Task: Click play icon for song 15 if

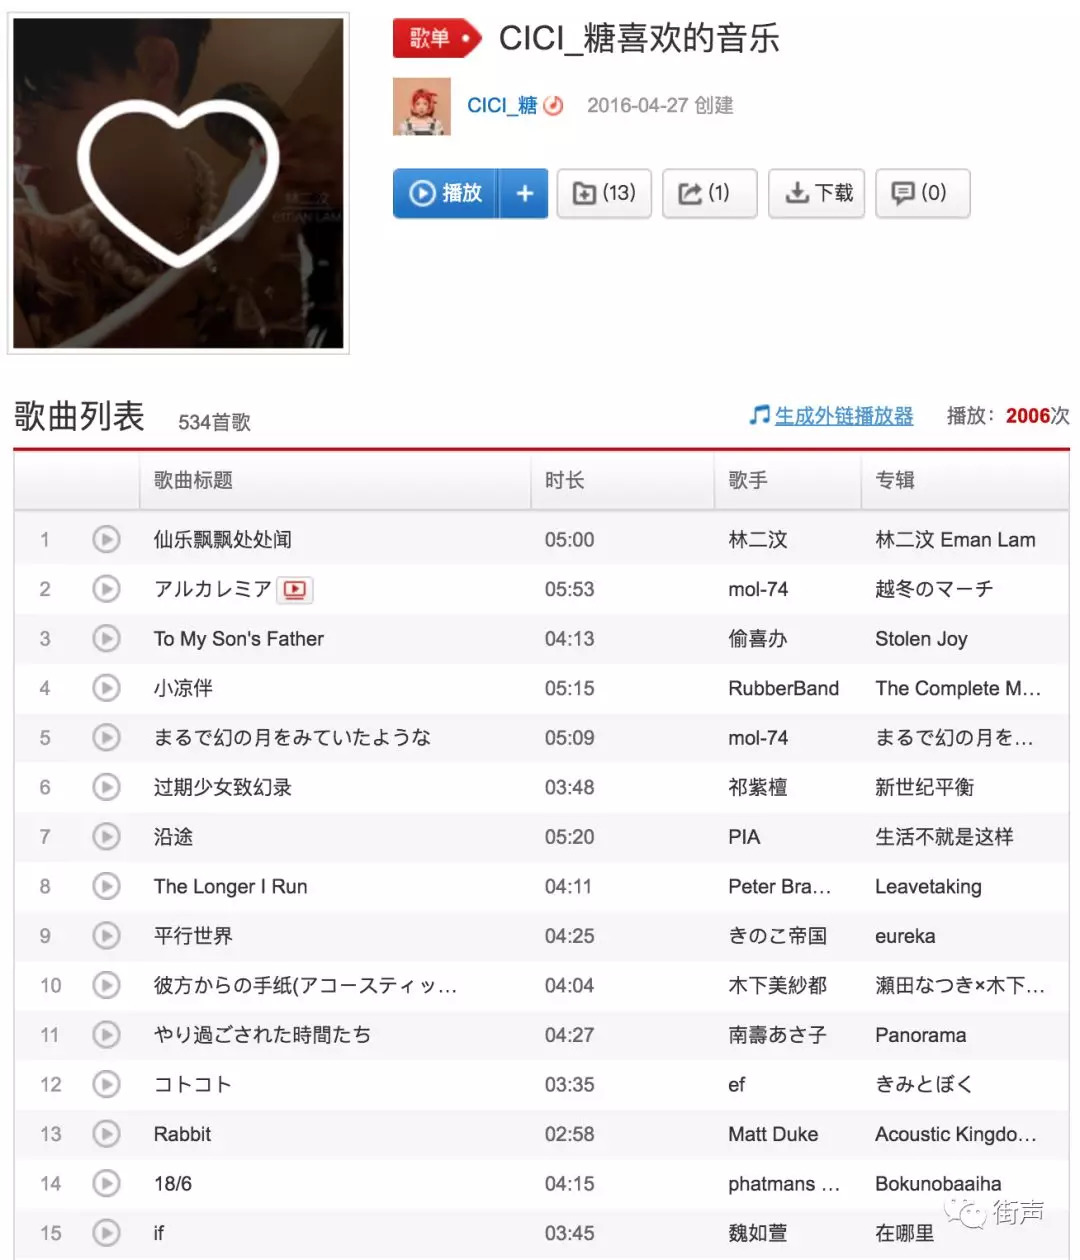Action: tap(106, 1233)
